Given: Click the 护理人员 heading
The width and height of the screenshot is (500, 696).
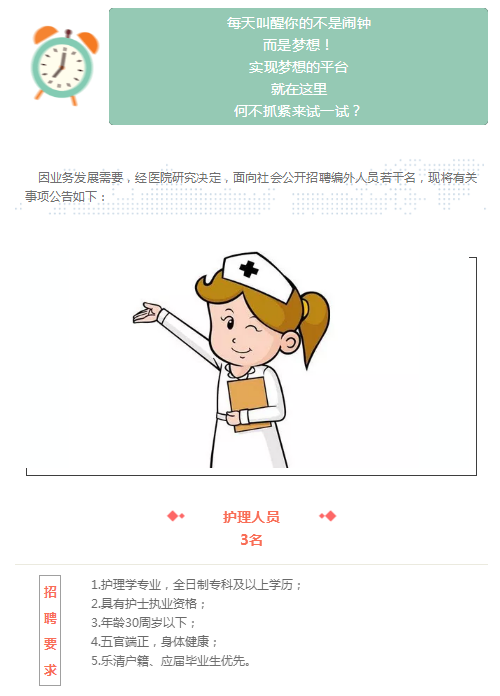Looking at the screenshot, I should coord(251,517).
